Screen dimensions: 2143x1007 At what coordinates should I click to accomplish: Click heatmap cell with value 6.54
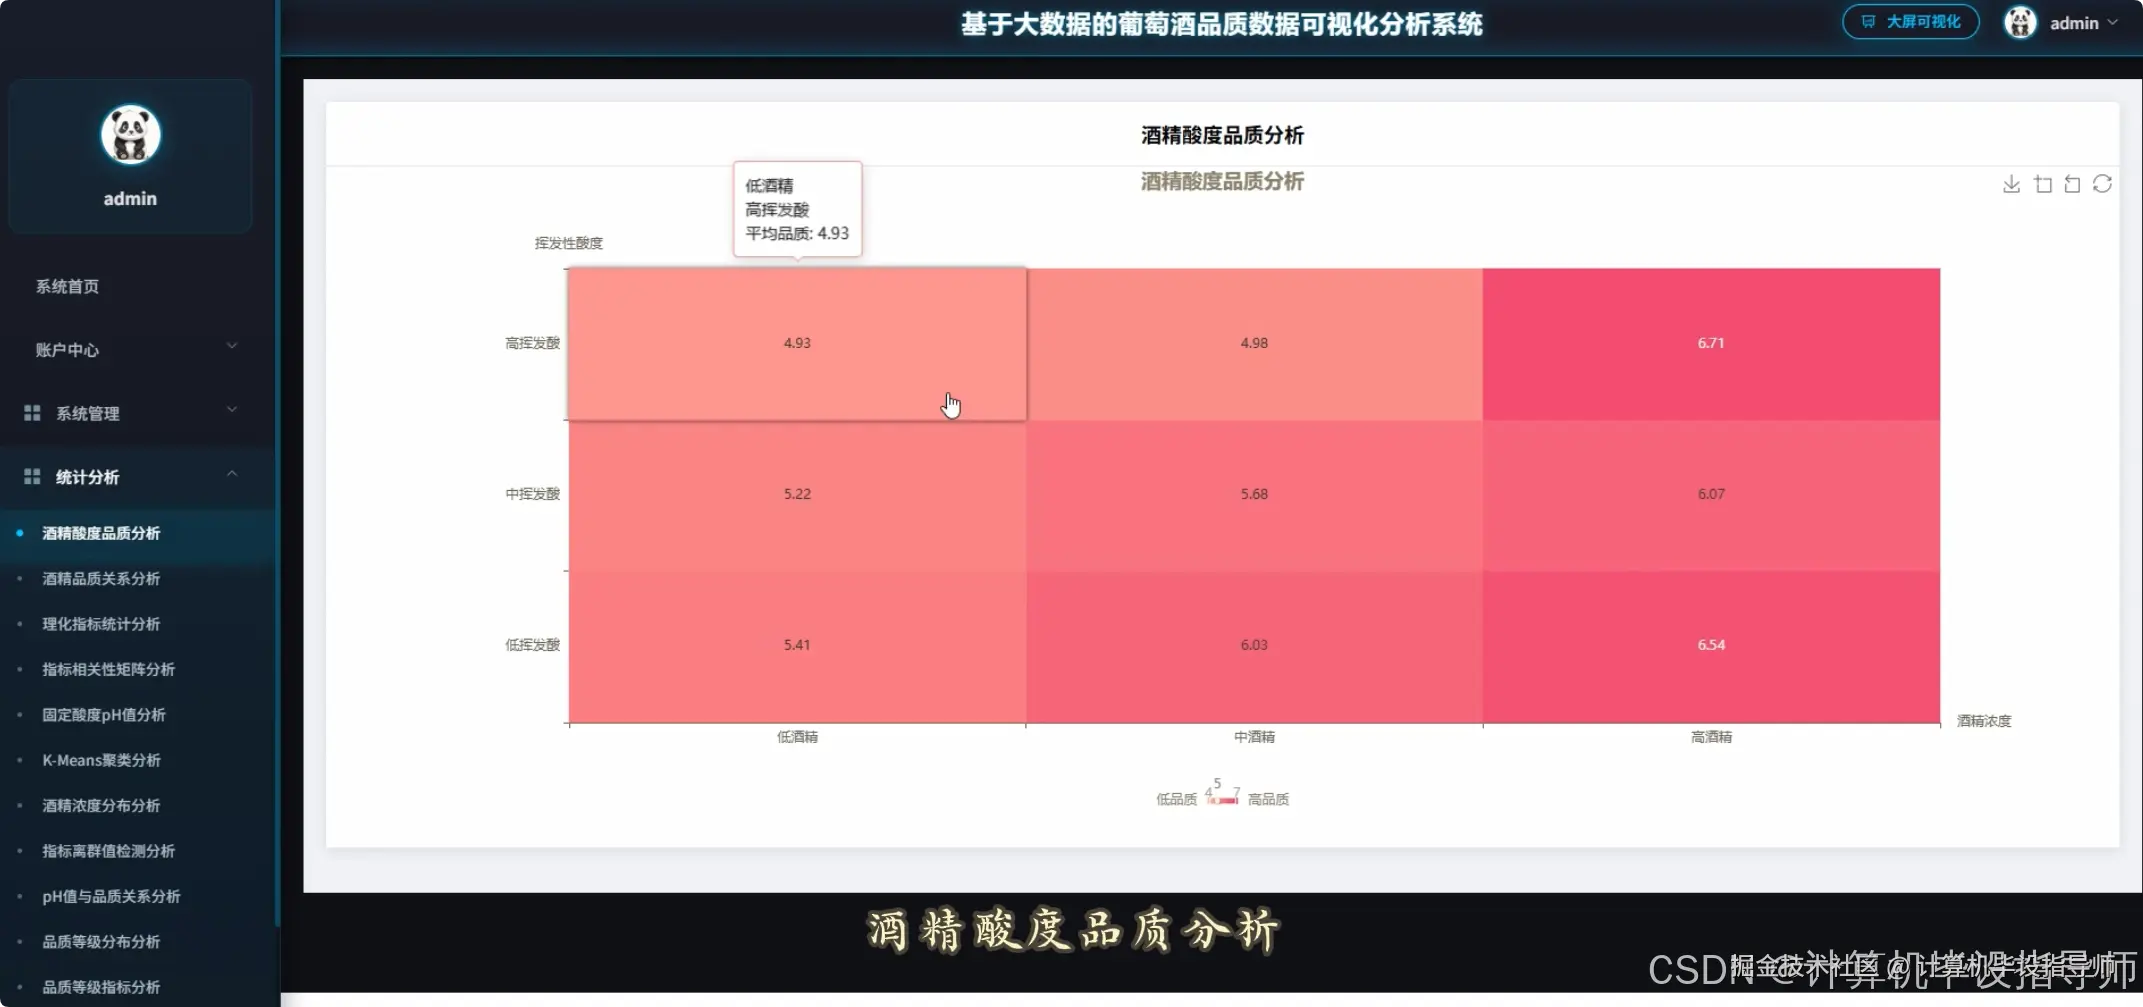[1711, 646]
